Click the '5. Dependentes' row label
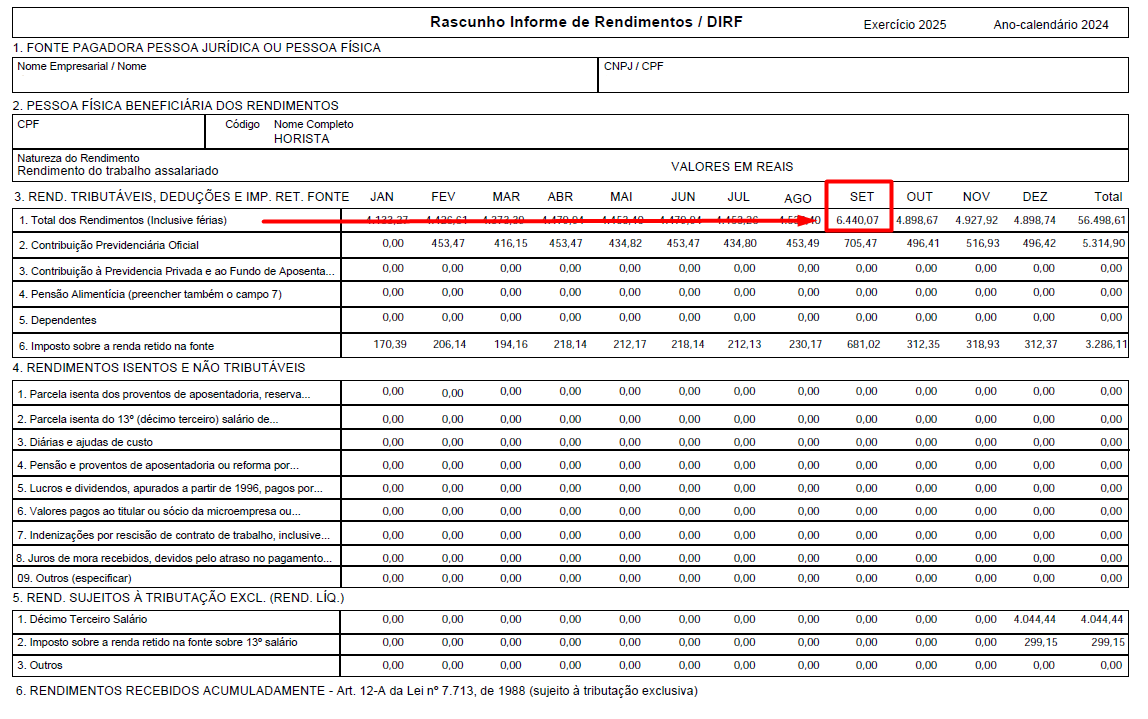Image resolution: width=1148 pixels, height=719 pixels. click(x=58, y=321)
